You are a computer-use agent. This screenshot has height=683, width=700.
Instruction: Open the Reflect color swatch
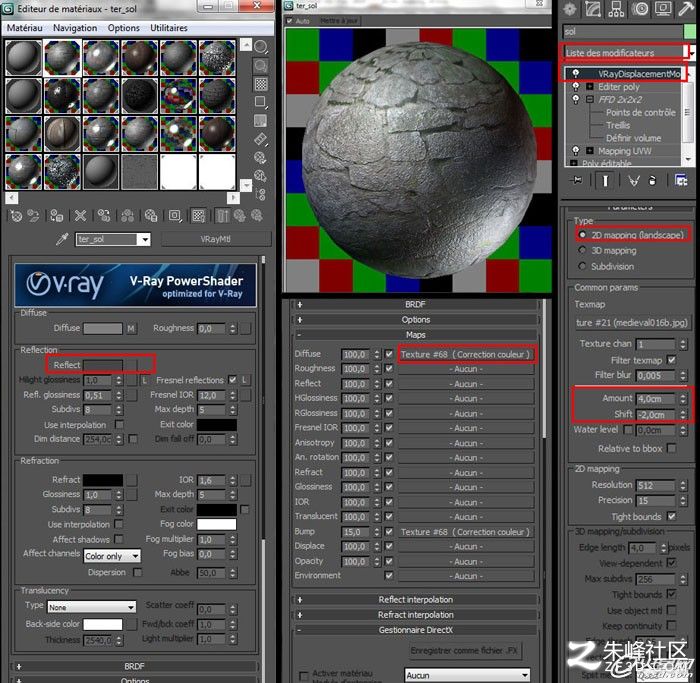[103, 365]
